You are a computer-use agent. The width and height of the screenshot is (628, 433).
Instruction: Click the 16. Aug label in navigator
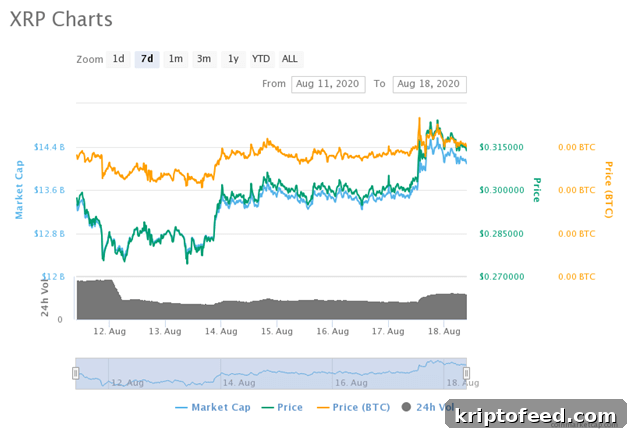tap(351, 383)
